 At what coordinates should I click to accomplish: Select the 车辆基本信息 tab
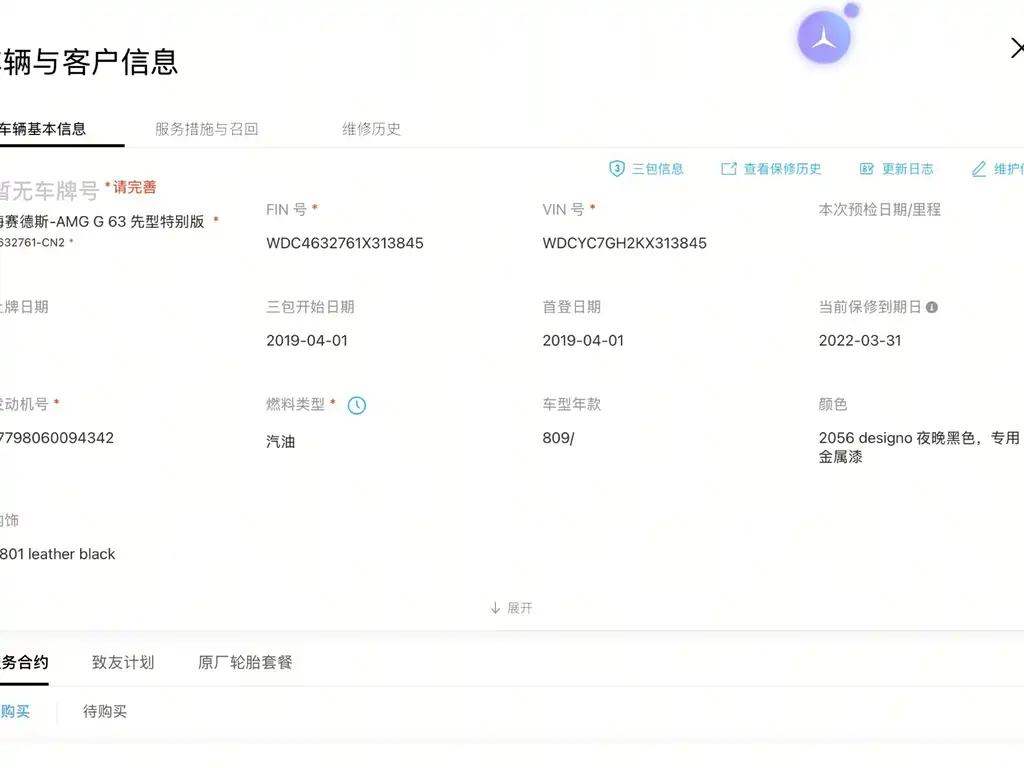42,129
